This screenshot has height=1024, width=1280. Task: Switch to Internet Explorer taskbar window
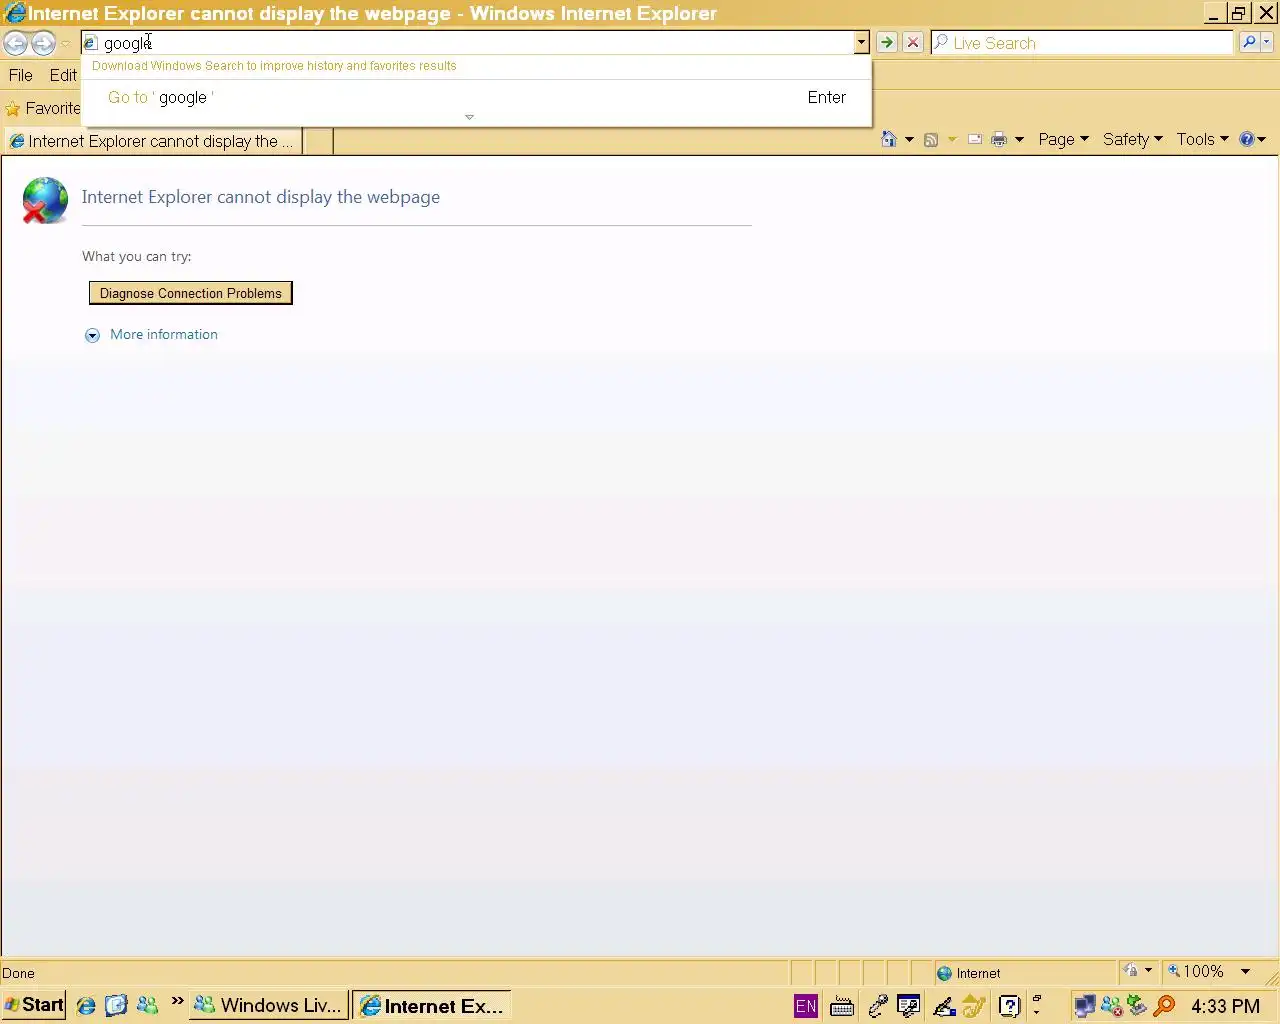pos(432,1005)
